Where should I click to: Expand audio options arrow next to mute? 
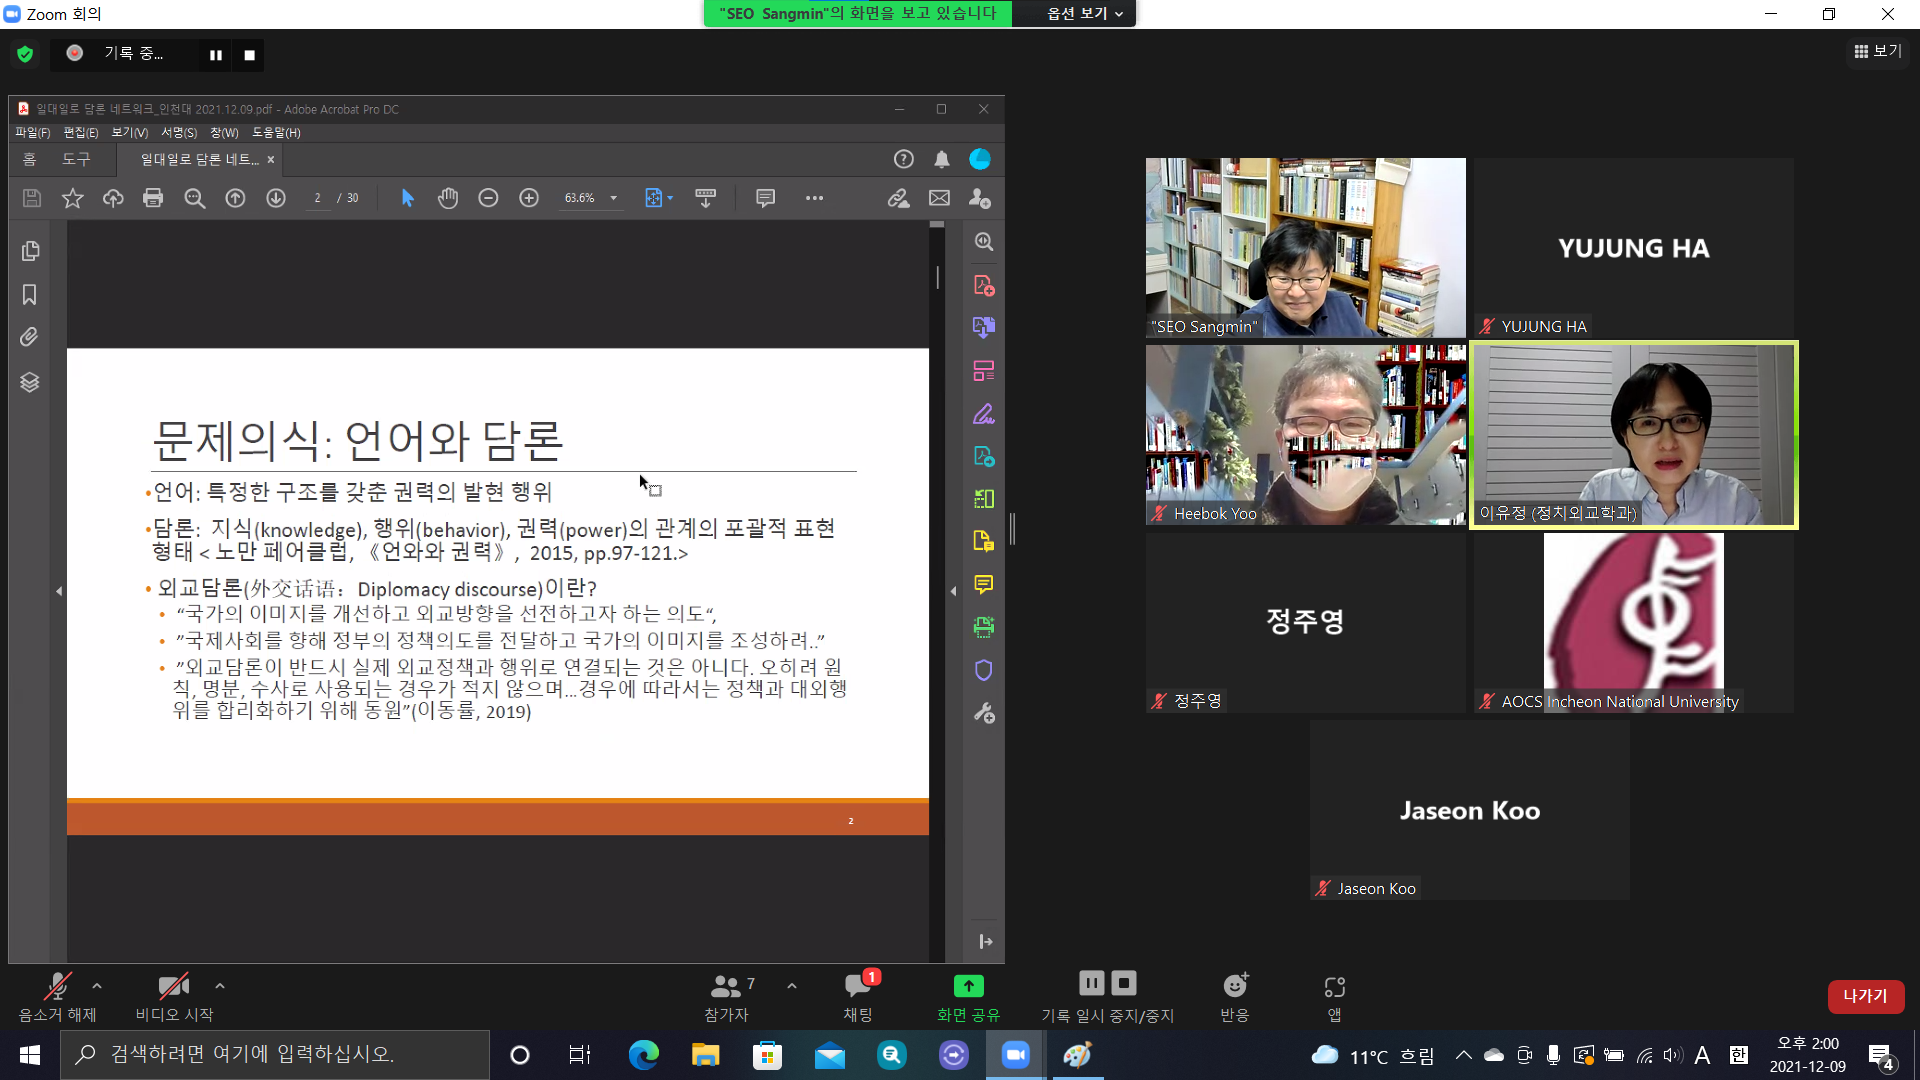point(97,986)
